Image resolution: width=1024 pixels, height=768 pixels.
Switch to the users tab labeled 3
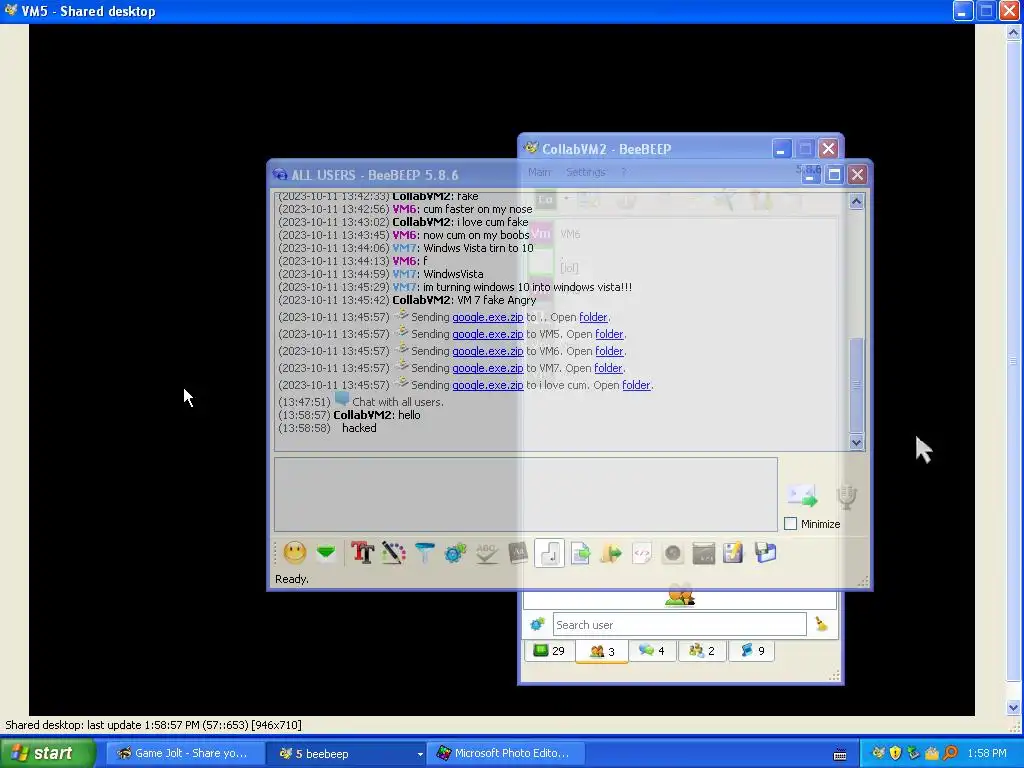coord(601,651)
